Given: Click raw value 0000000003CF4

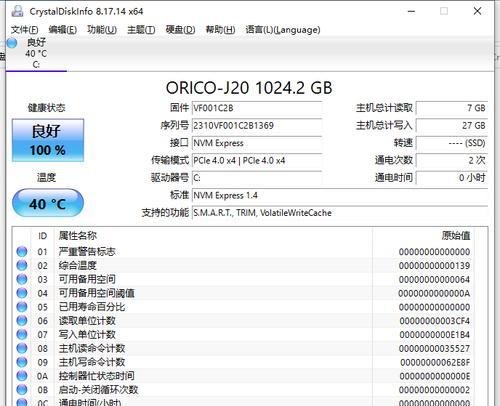Looking at the screenshot, I should pos(435,321).
